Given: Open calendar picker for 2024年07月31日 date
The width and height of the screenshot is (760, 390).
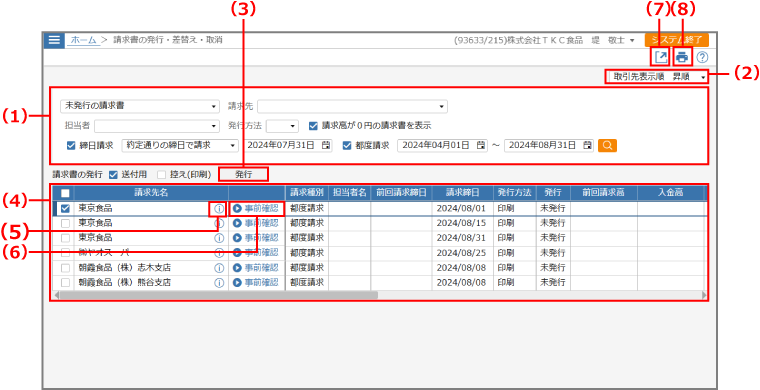Looking at the screenshot, I should [x=326, y=145].
